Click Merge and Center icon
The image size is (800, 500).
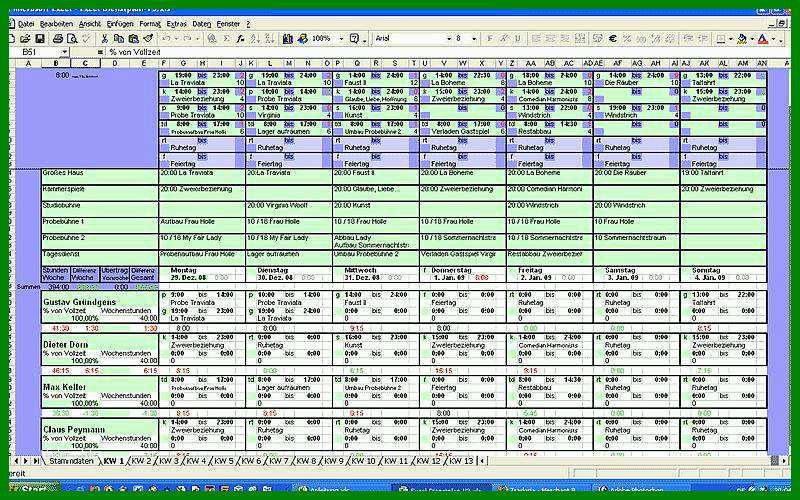580,39
